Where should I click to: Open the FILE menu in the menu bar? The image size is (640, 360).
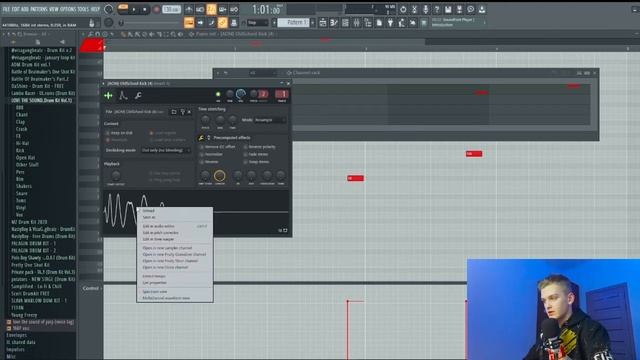pos(6,9)
